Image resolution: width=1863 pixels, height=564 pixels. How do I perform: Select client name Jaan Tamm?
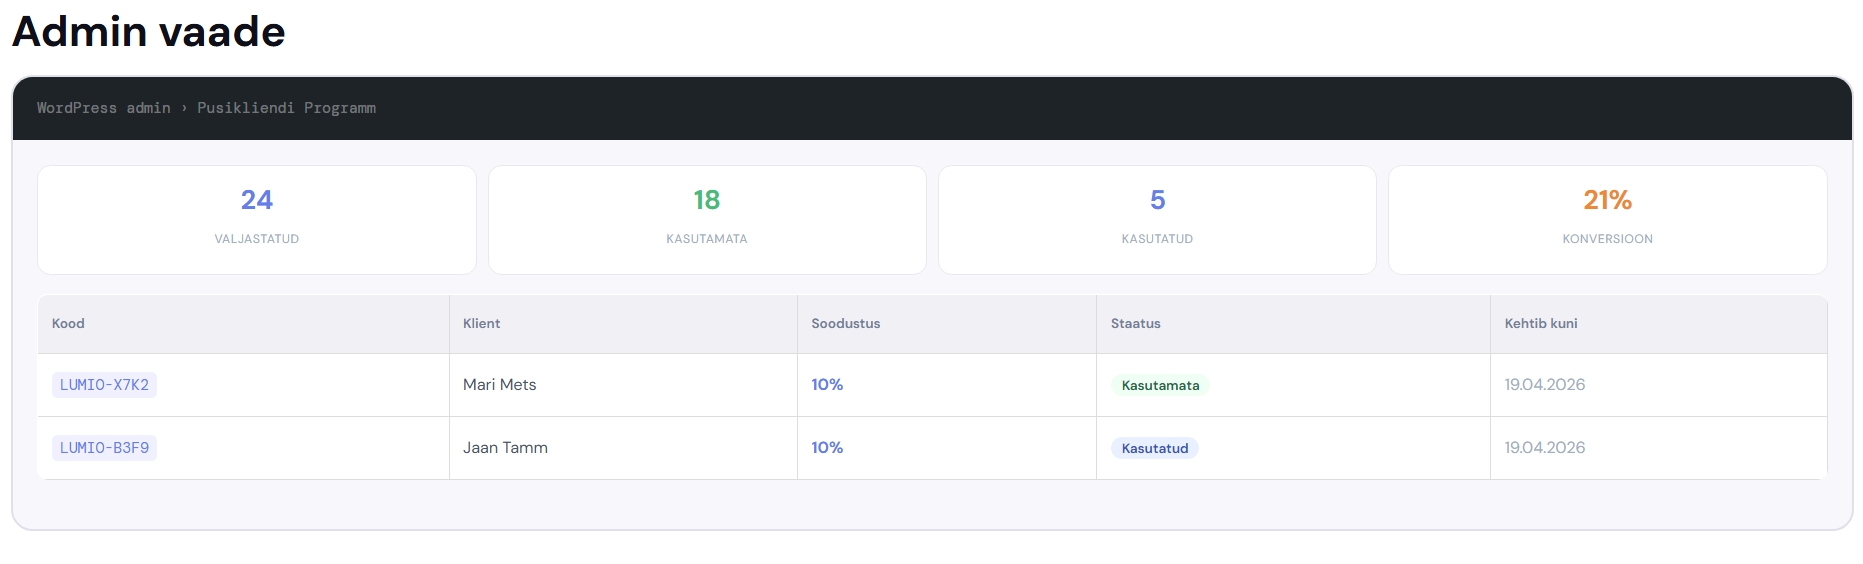click(x=505, y=448)
